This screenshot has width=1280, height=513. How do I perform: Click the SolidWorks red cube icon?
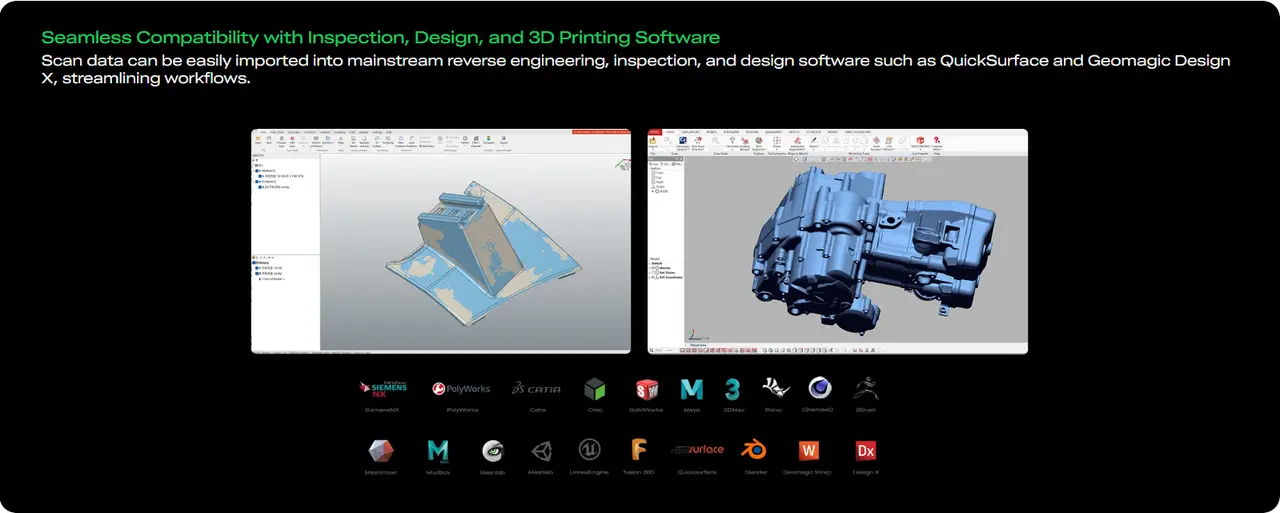pyautogui.click(x=646, y=389)
